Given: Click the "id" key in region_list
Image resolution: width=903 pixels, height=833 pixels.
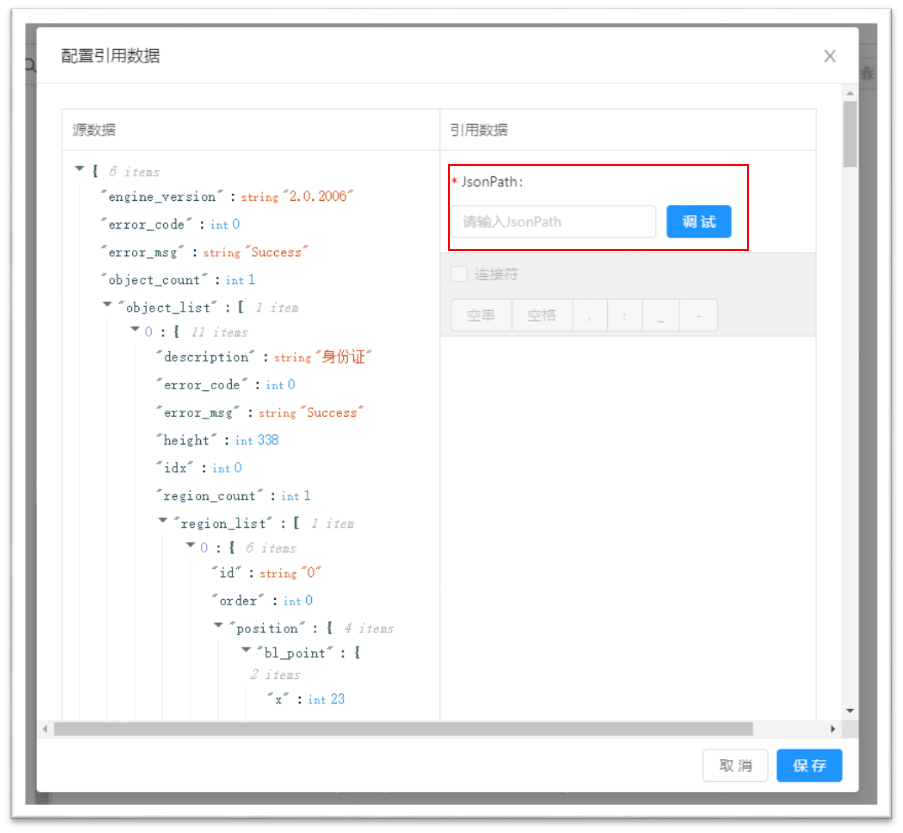Looking at the screenshot, I should [x=226, y=573].
